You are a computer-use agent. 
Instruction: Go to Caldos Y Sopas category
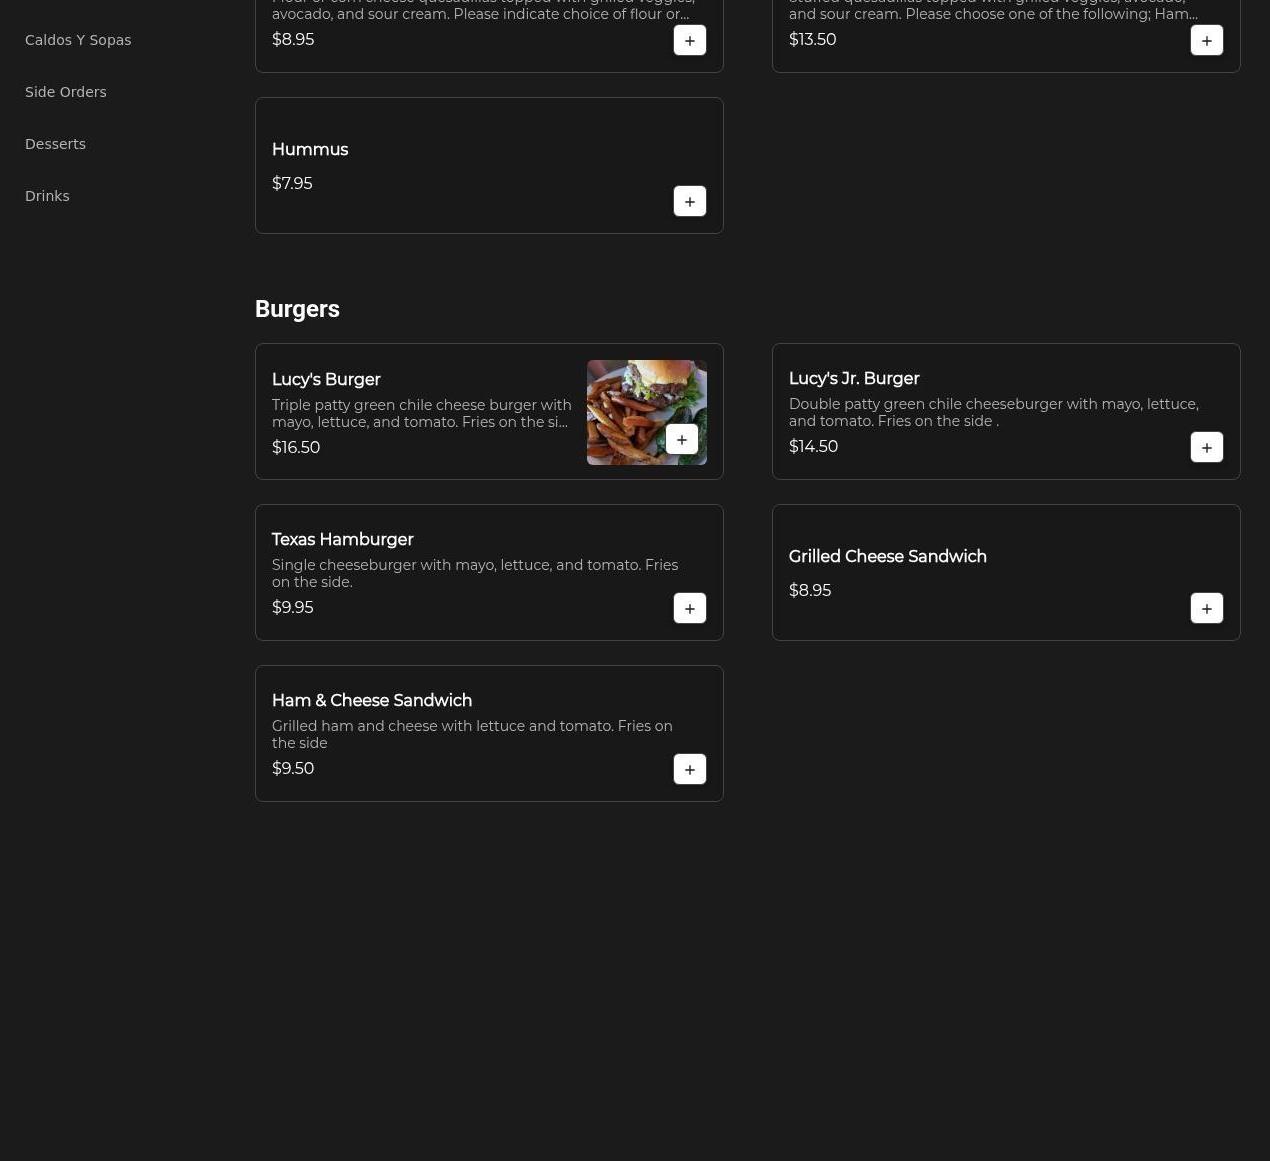point(78,40)
